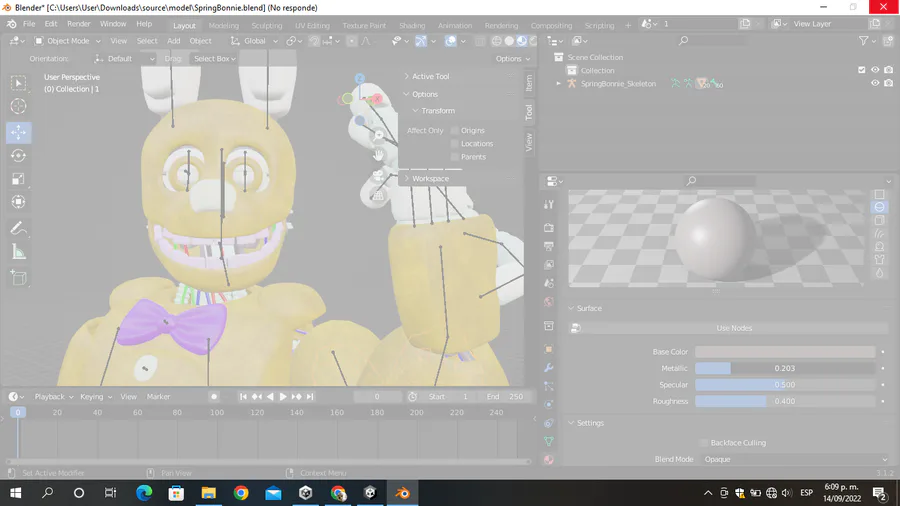The width and height of the screenshot is (900, 506).
Task: Open the Material properties tab
Action: click(x=549, y=460)
